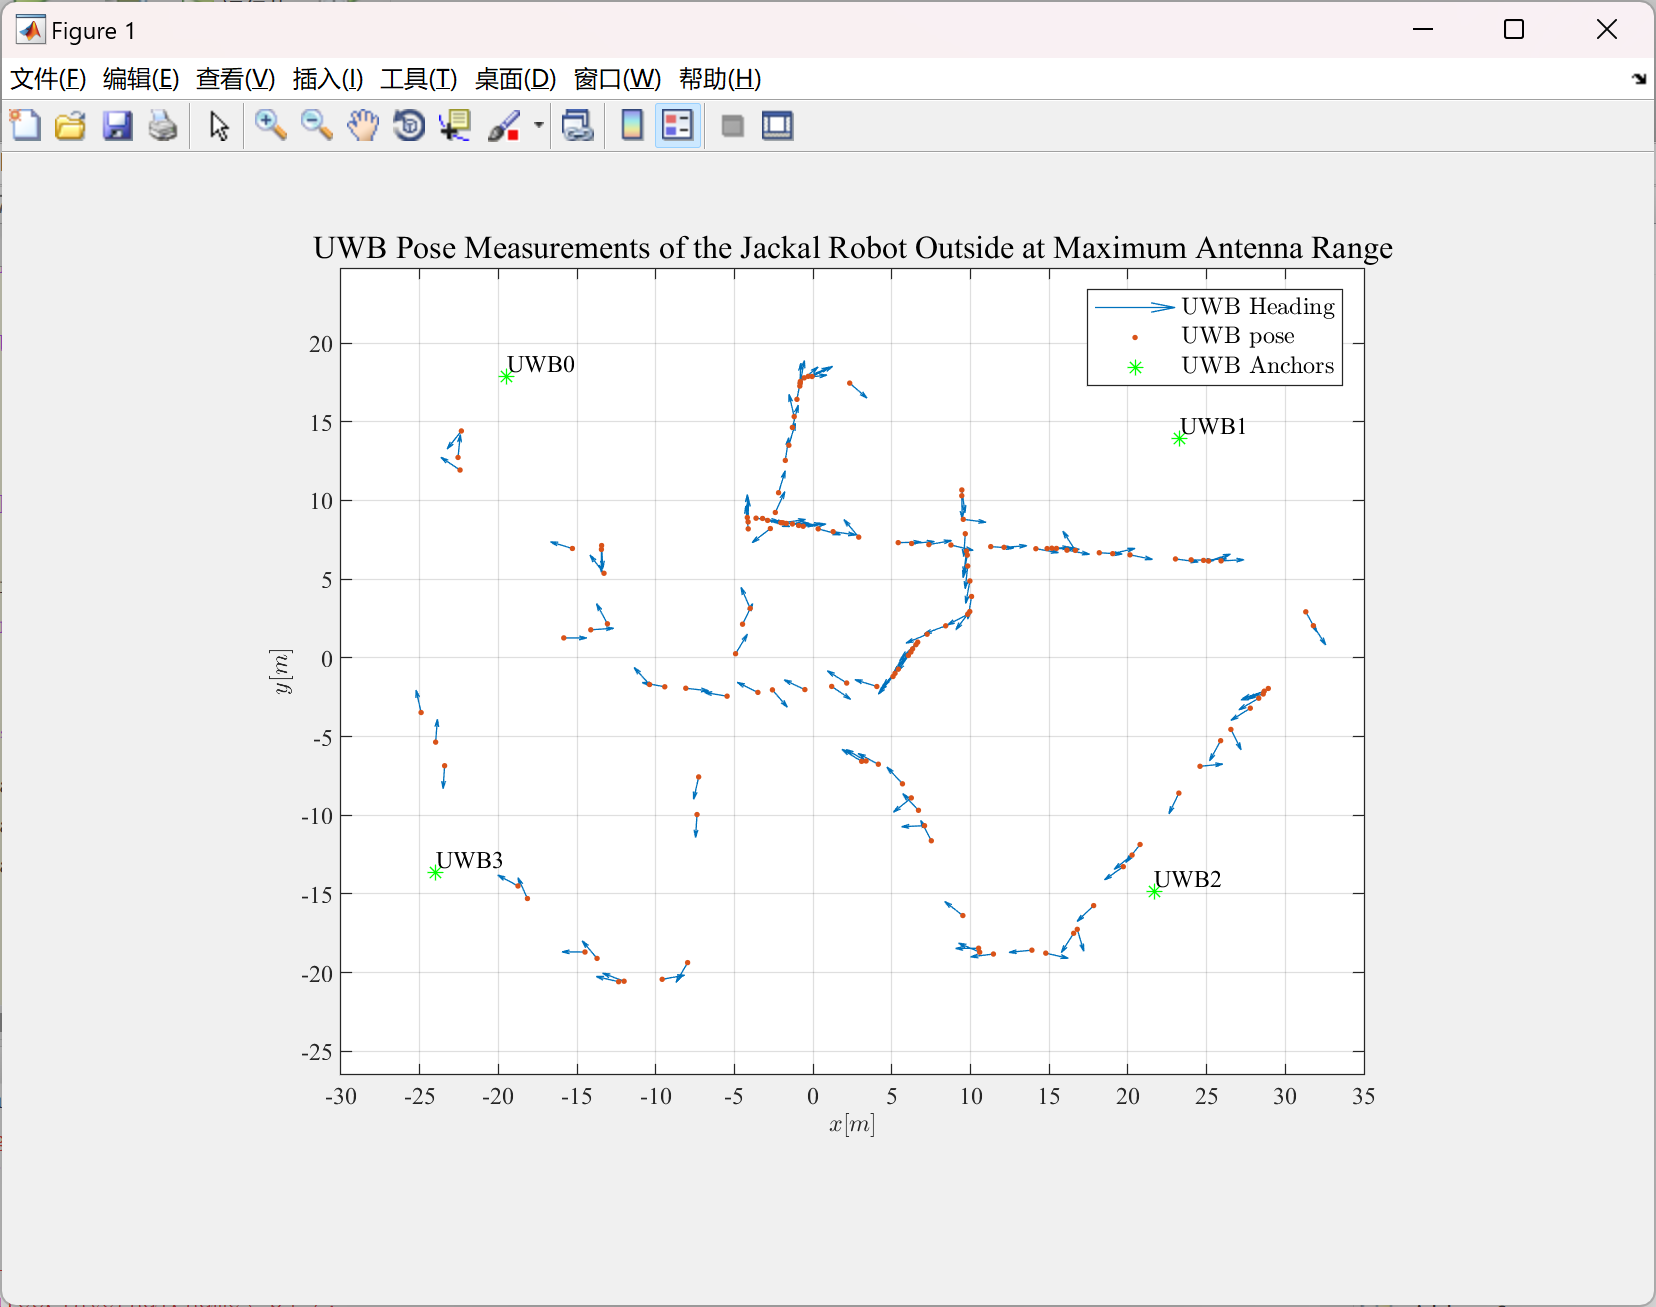Open the 帮助(H) menu
This screenshot has height=1307, width=1656.
point(720,79)
